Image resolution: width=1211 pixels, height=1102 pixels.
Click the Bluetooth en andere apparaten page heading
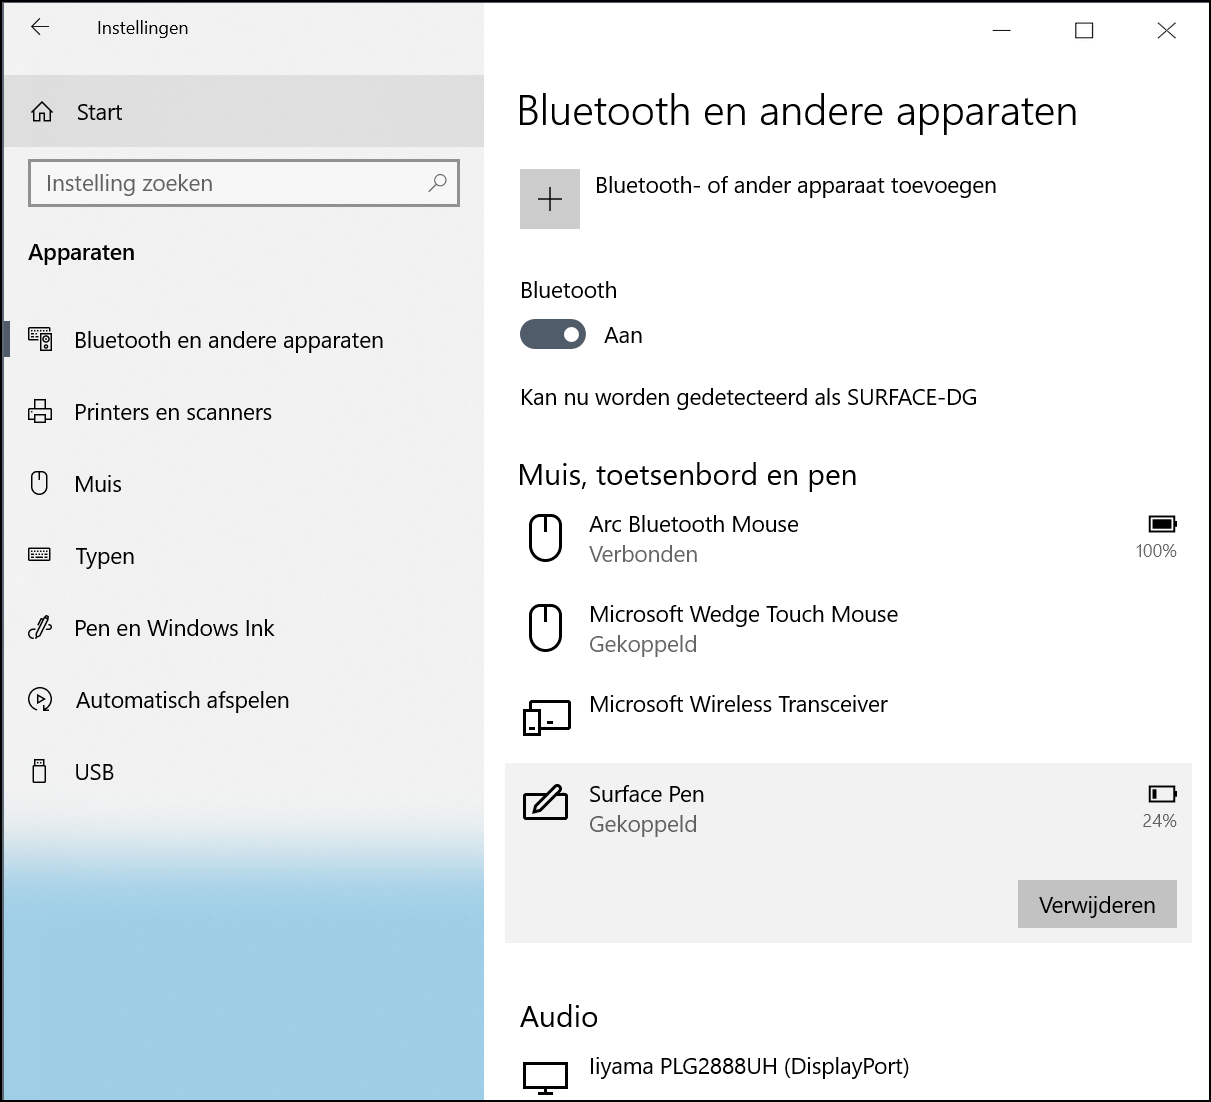(x=797, y=111)
